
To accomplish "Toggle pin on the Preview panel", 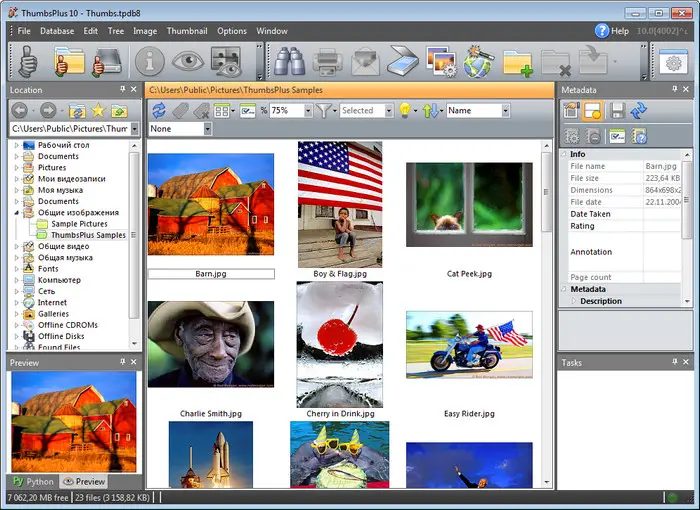I will tap(122, 362).
